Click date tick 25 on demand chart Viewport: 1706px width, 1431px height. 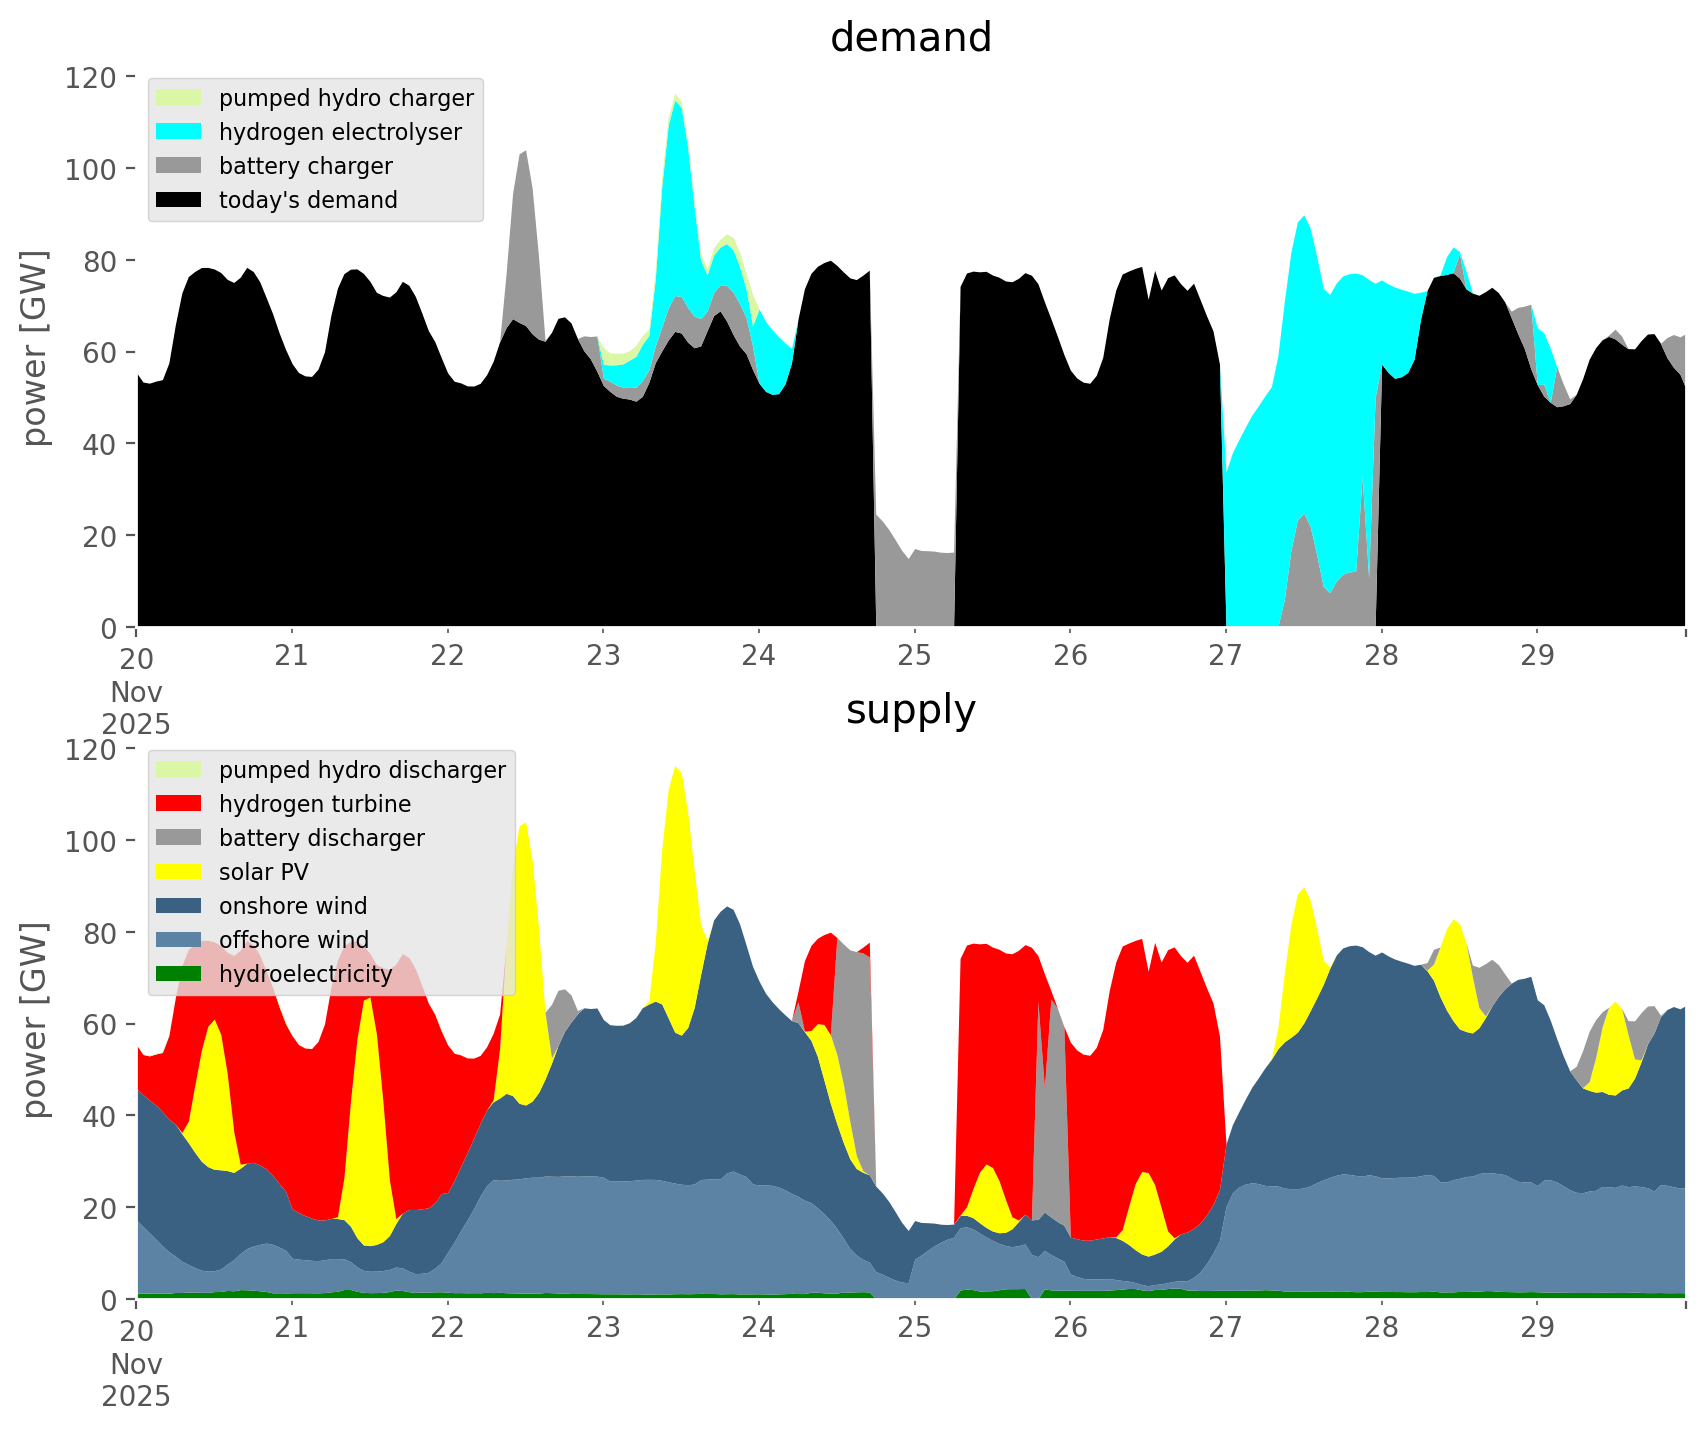[x=914, y=657]
